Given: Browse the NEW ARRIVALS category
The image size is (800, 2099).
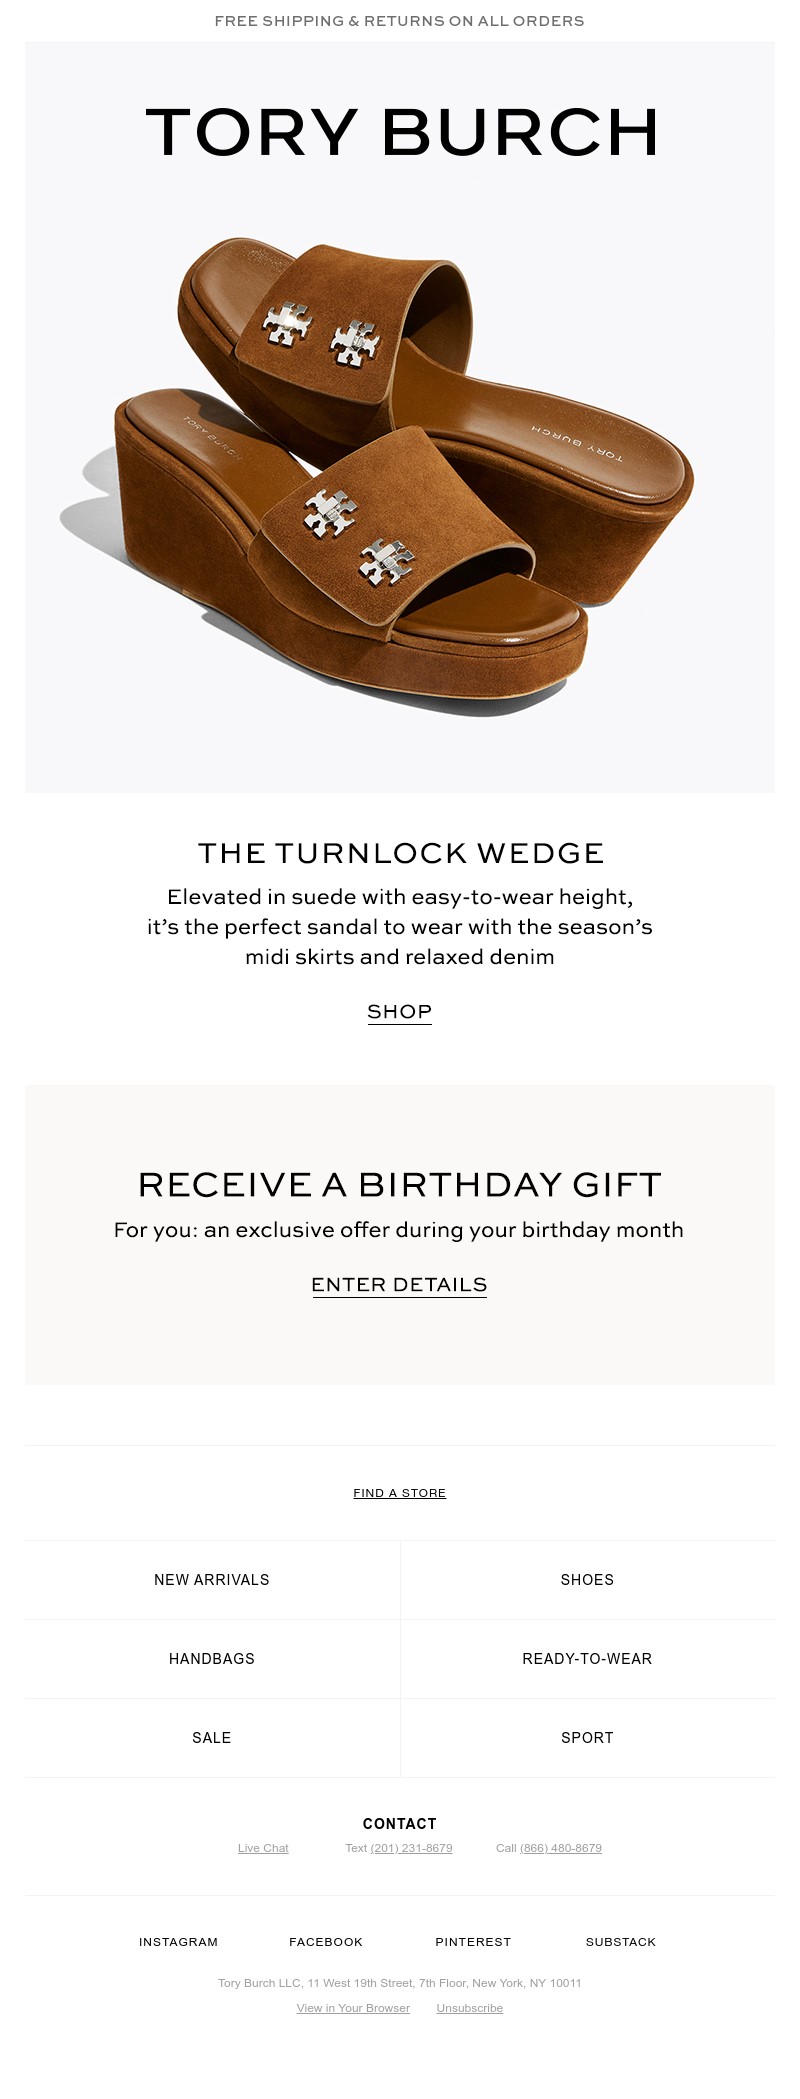Looking at the screenshot, I should pos(210,1580).
